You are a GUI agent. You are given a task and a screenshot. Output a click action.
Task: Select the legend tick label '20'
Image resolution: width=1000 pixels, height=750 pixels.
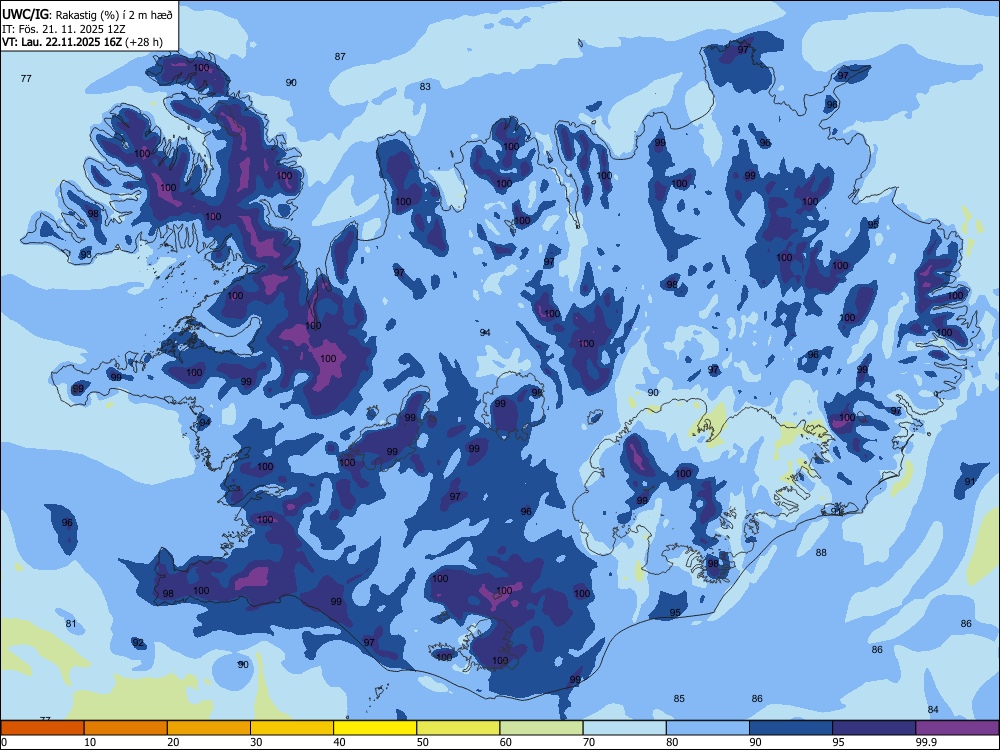[x=173, y=742]
